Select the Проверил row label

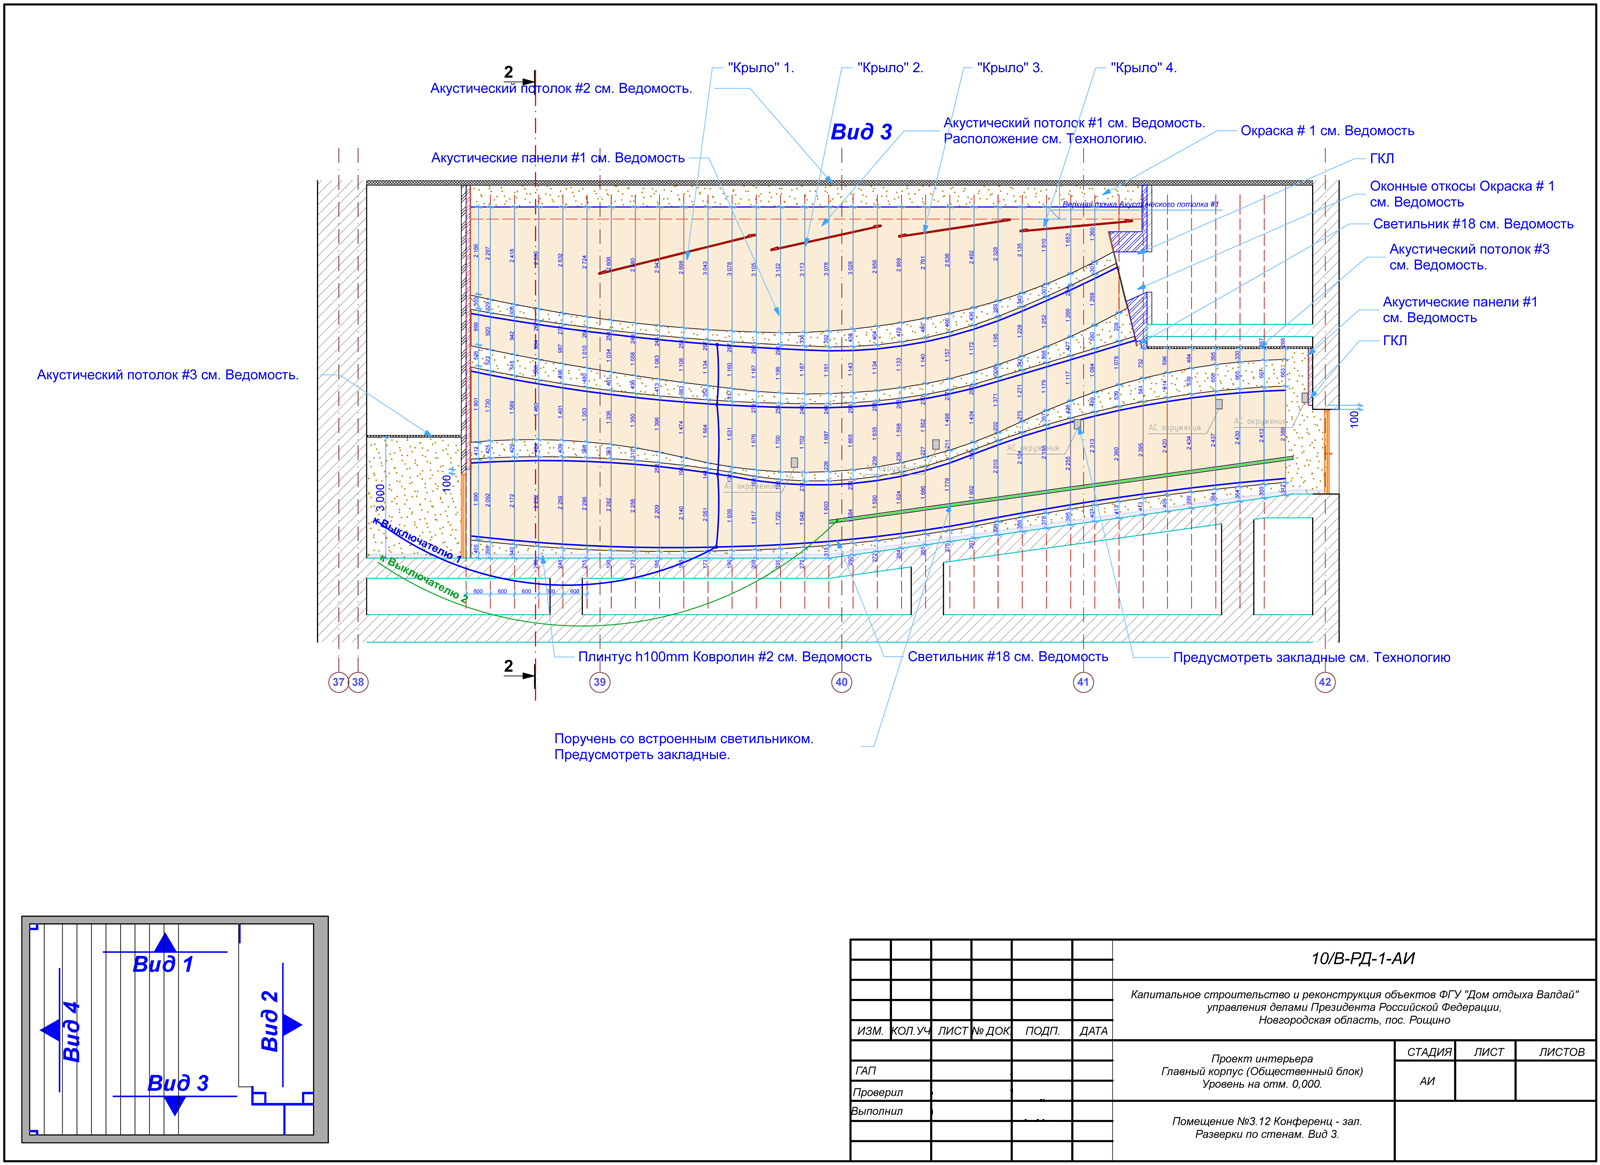878,1092
